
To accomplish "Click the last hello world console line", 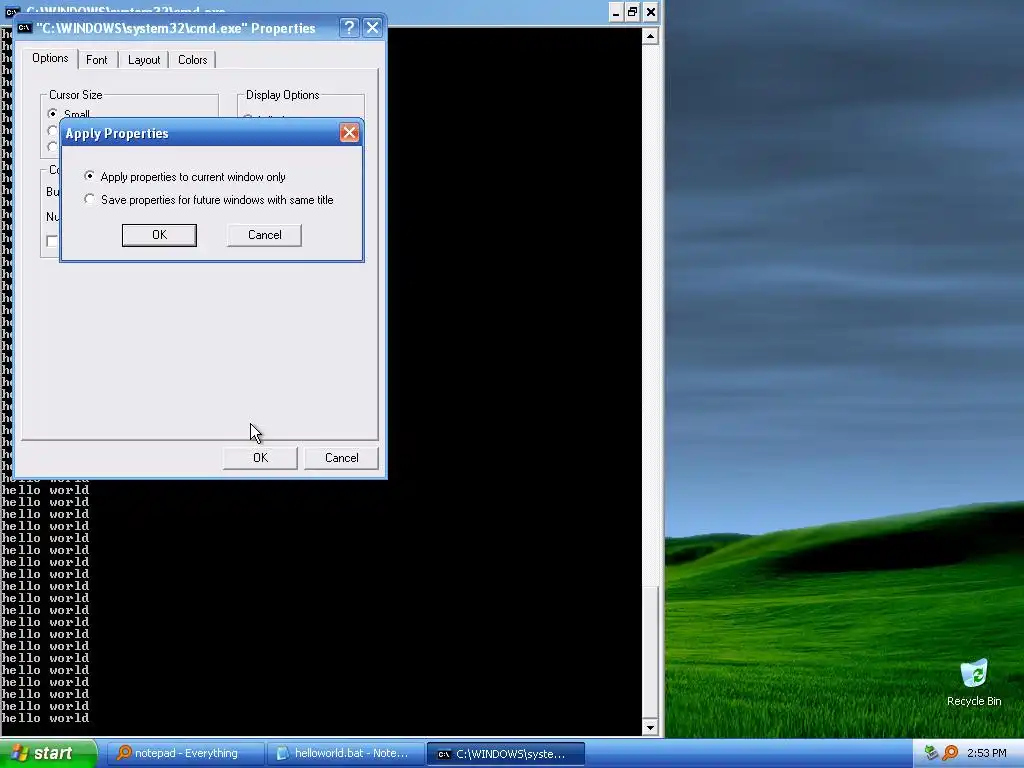I will click(45, 718).
